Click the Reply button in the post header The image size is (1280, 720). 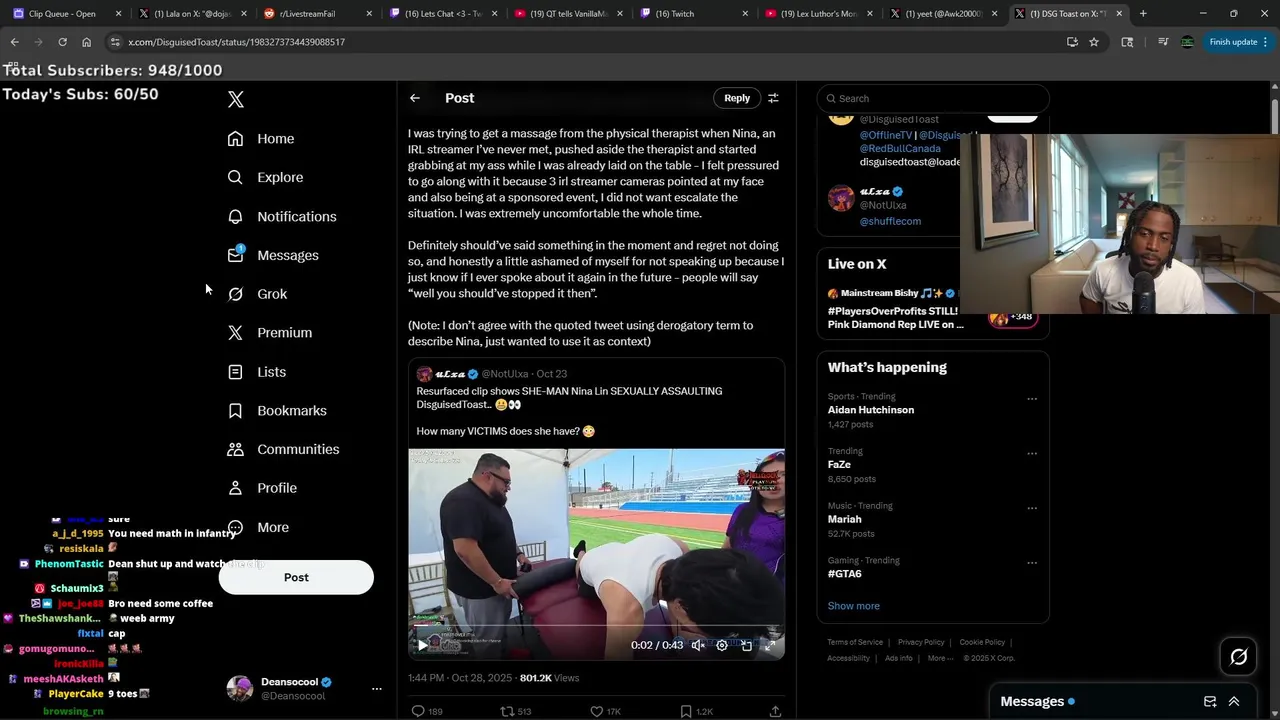coord(737,98)
